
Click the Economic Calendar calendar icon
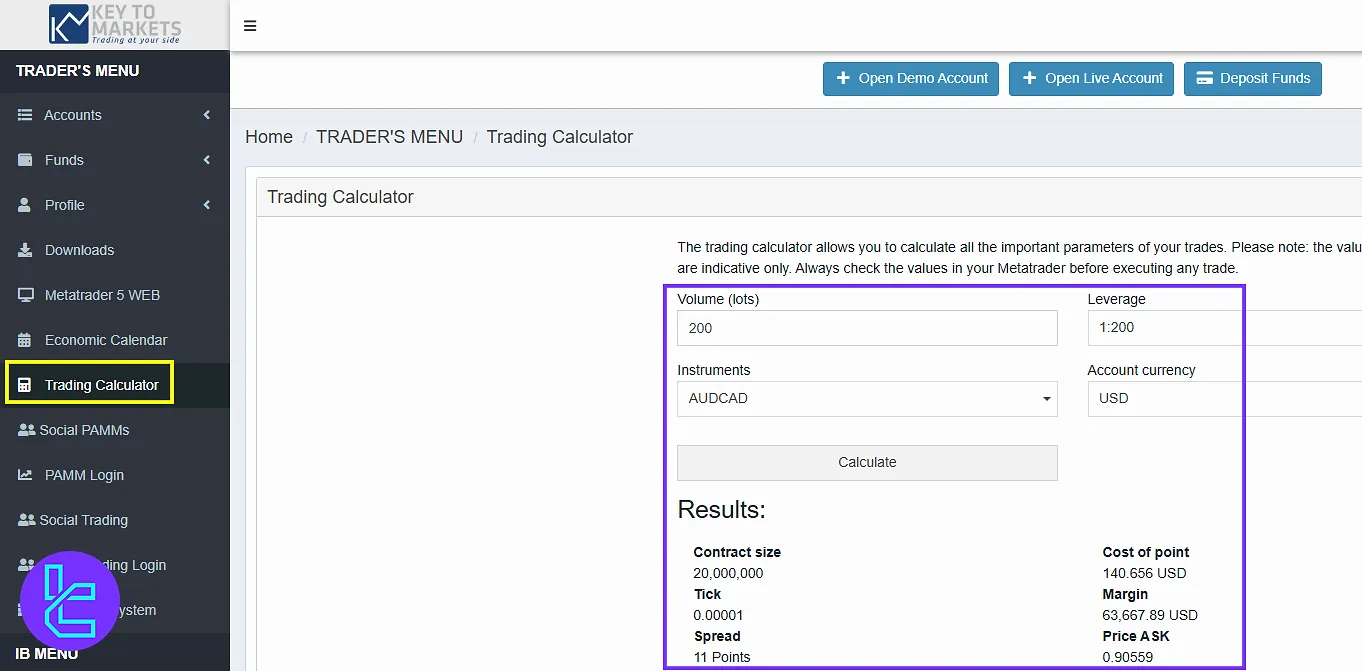pyautogui.click(x=25, y=340)
